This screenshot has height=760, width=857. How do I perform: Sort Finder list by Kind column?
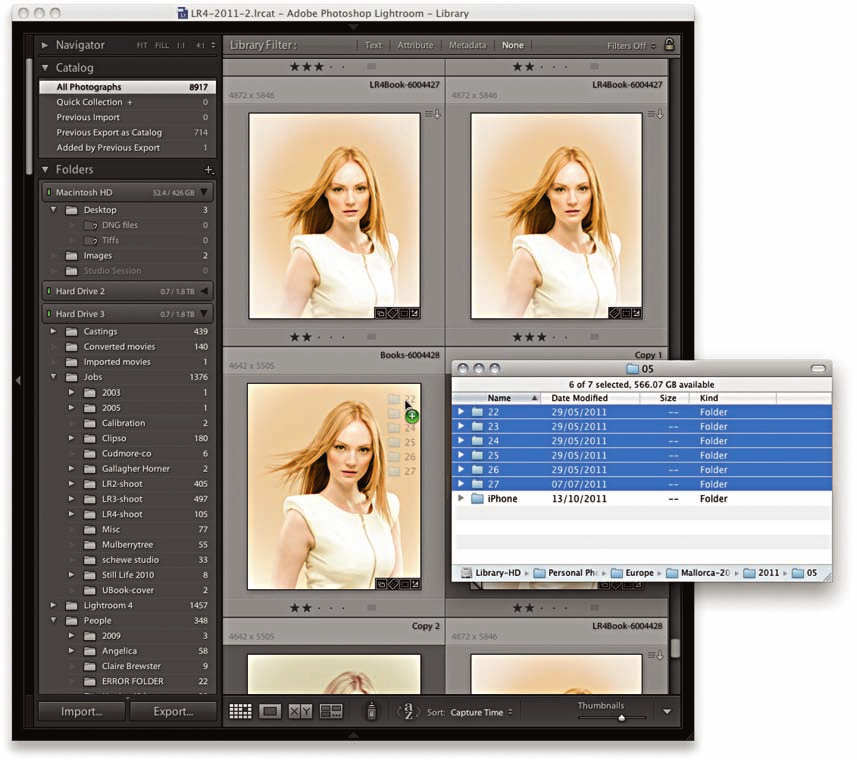coord(732,398)
